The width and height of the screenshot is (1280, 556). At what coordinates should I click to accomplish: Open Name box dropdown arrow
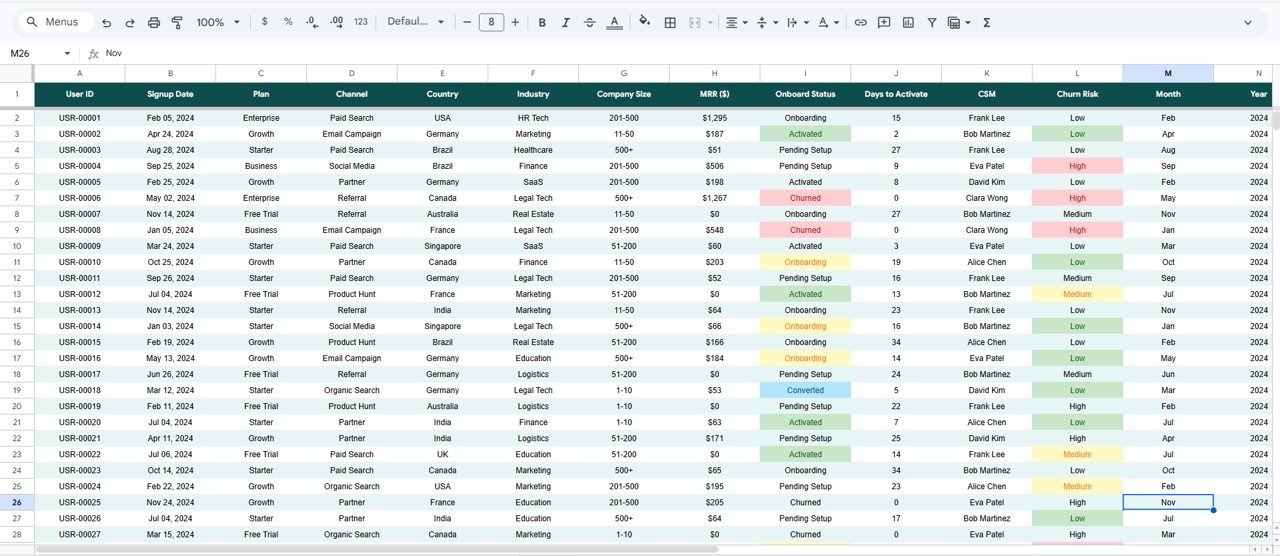[x=67, y=54]
